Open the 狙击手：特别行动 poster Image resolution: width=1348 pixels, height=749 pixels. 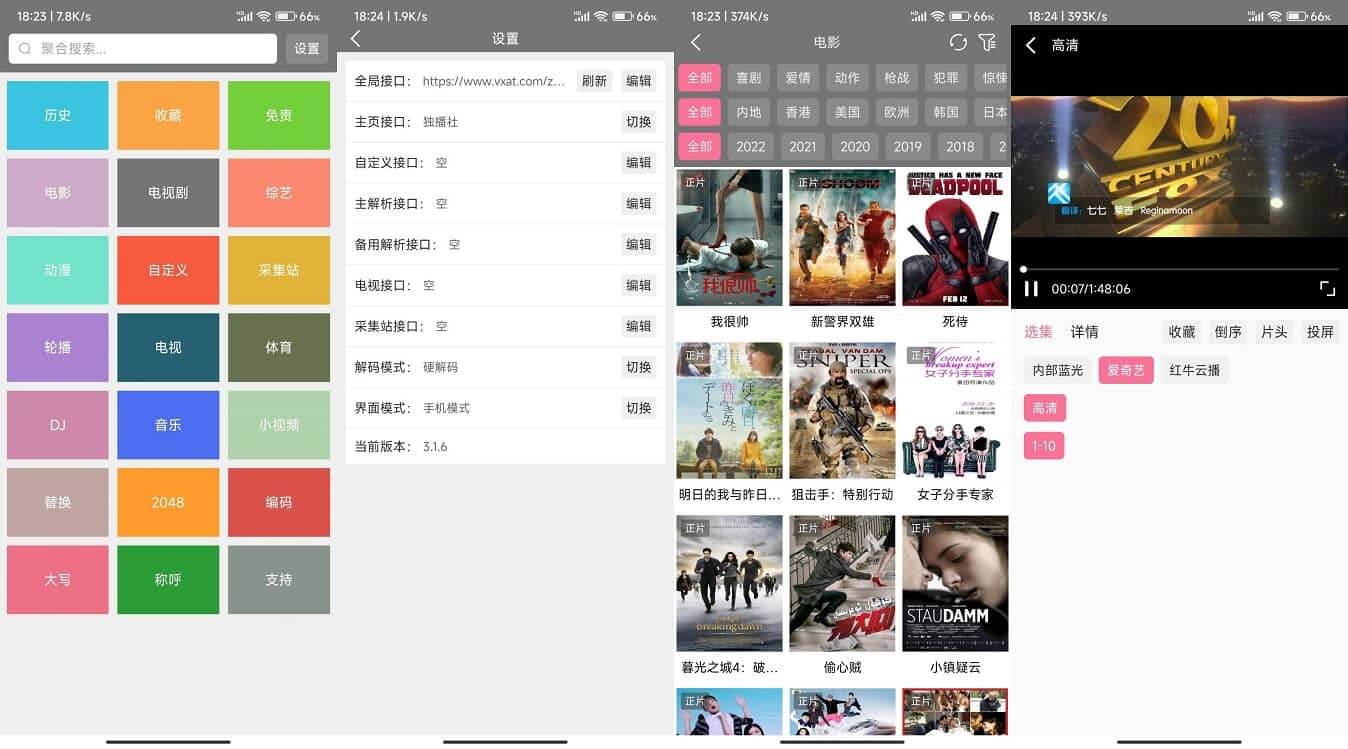(x=842, y=411)
